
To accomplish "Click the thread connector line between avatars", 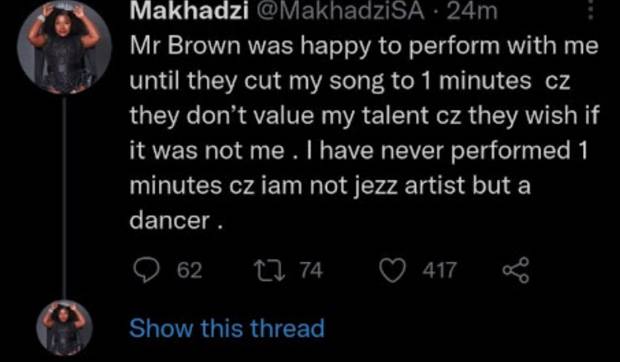I will coord(64,196).
